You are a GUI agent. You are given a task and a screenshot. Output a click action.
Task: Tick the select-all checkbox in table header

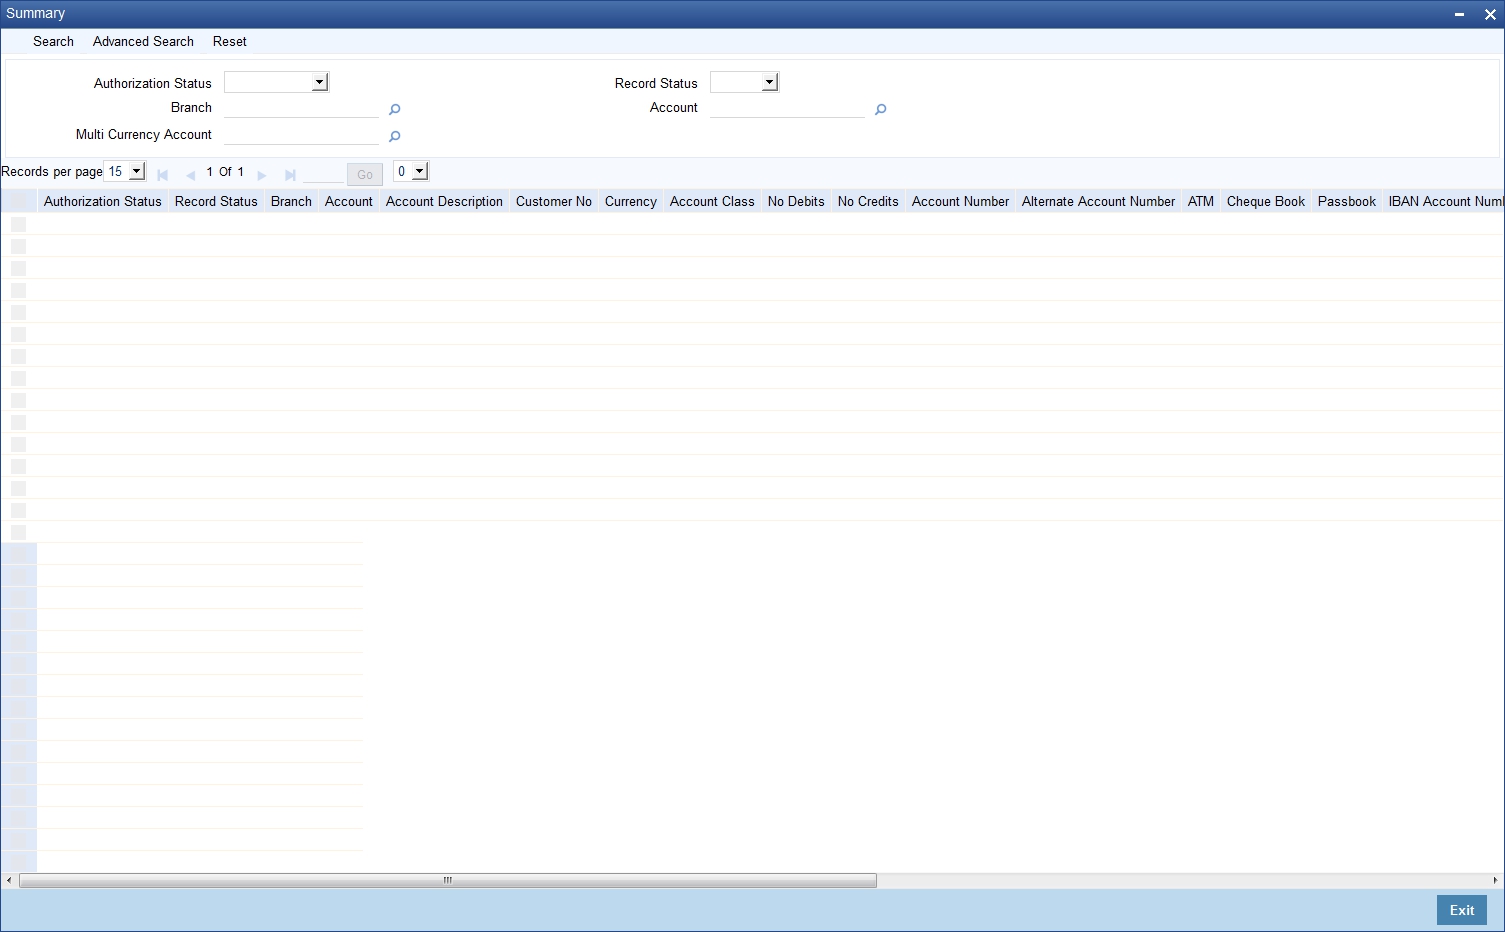click(19, 201)
